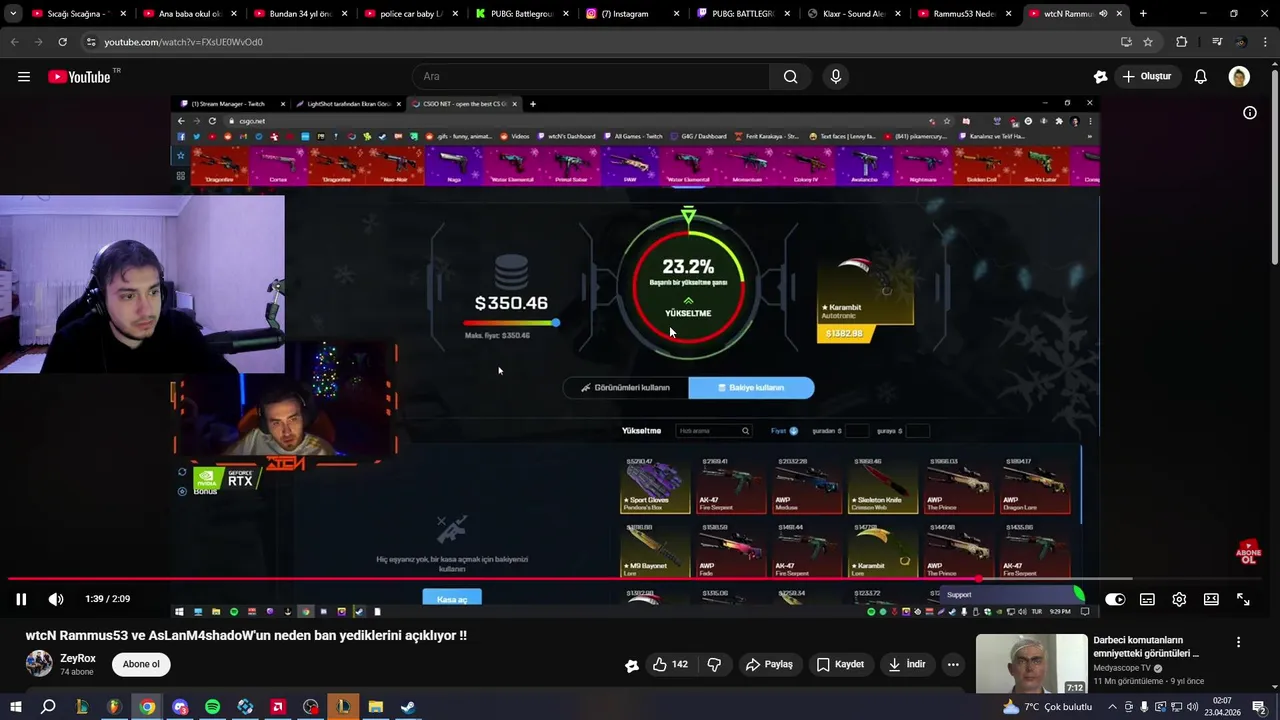Screen dimensions: 1280x720
Task: Click the Kaydet save button
Action: click(x=840, y=665)
